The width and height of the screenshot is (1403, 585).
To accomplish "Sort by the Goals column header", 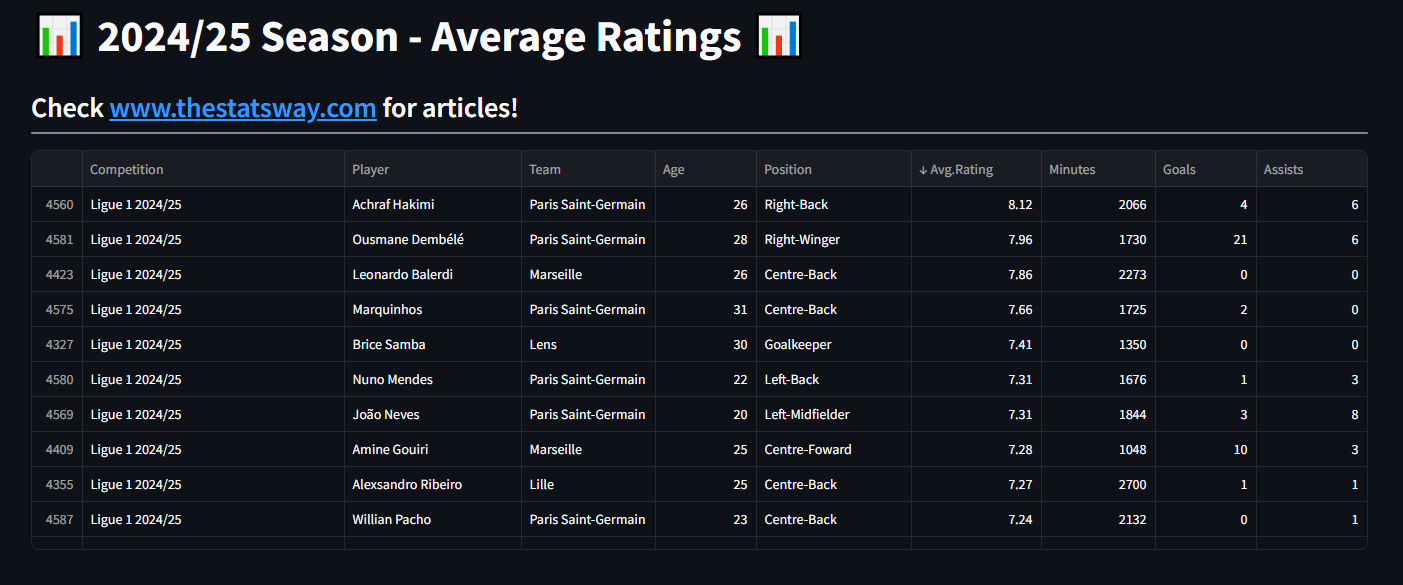I will (x=1206, y=169).
